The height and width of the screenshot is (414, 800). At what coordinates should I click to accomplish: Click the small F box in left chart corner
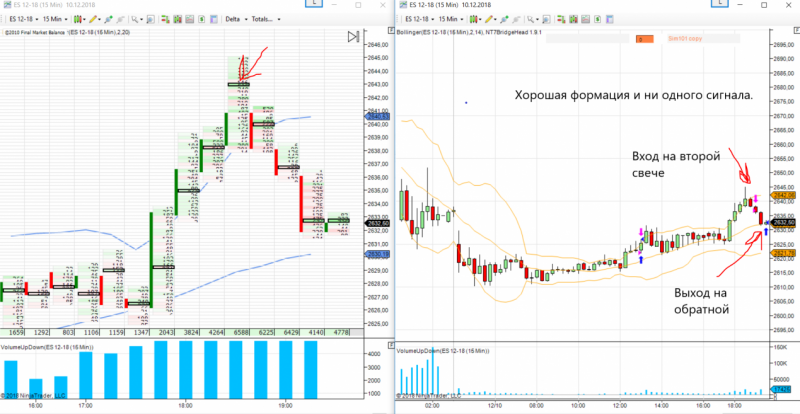pyautogui.click(x=391, y=31)
